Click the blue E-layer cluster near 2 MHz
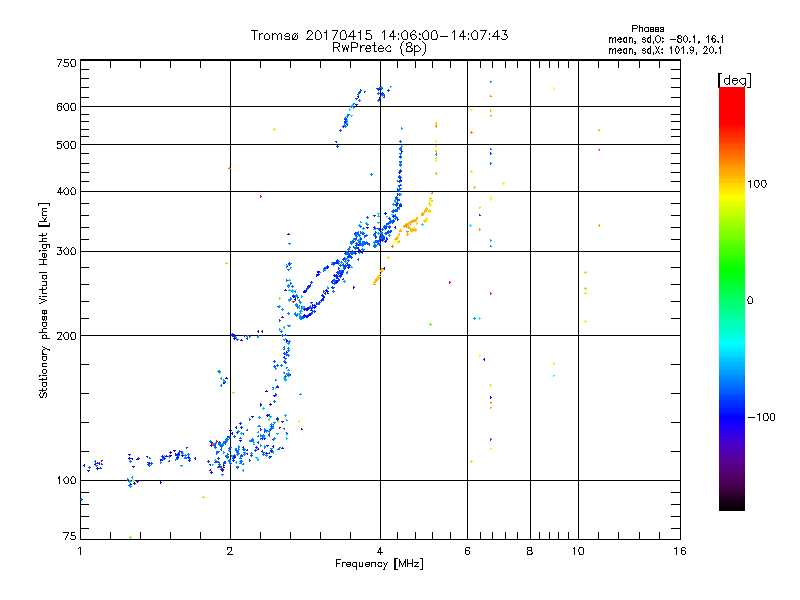The width and height of the screenshot is (800, 600). coord(249,443)
